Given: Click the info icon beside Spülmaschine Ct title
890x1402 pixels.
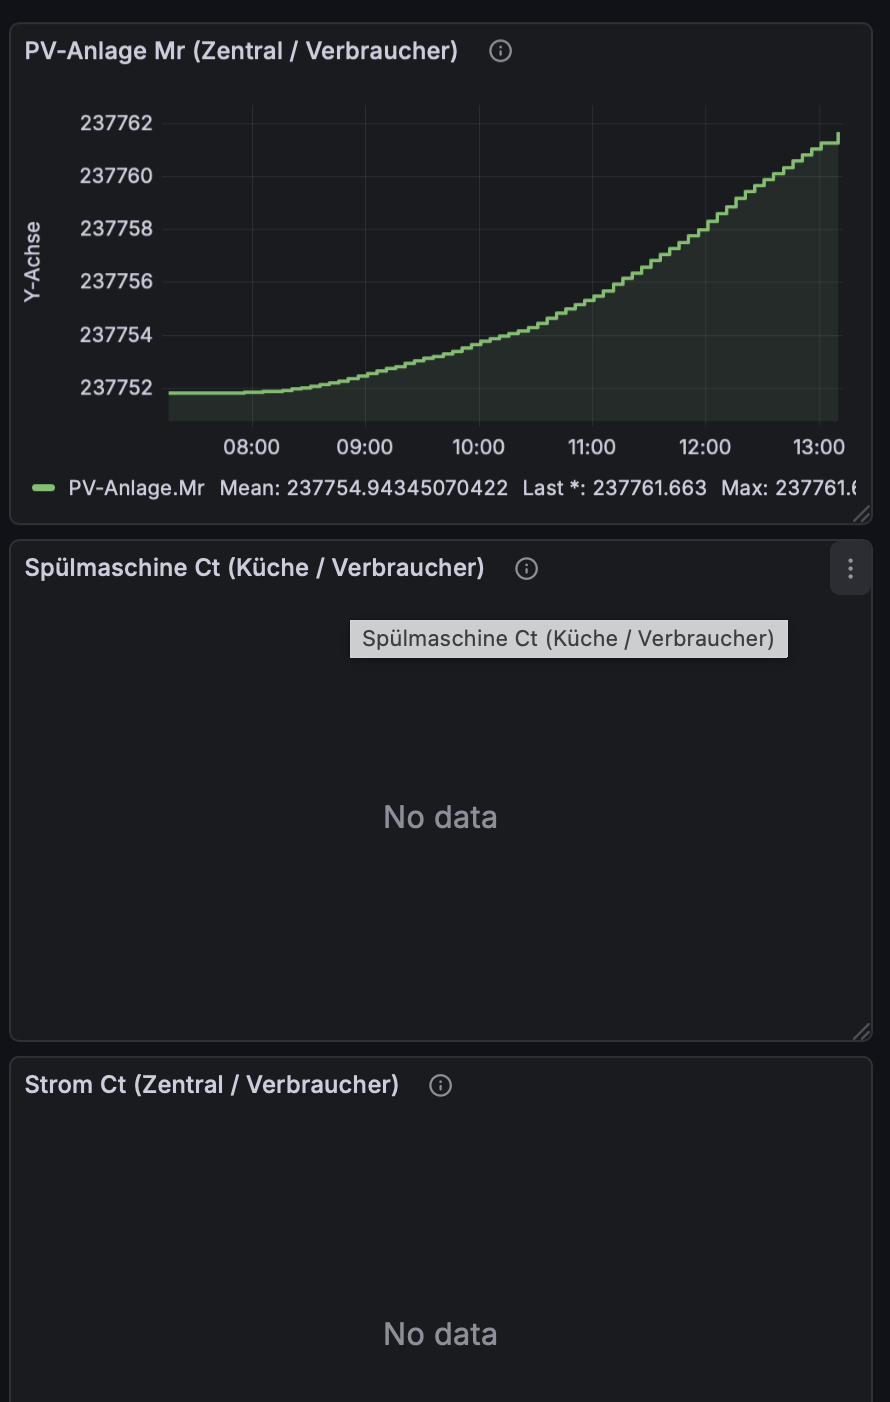Looking at the screenshot, I should pos(527,569).
